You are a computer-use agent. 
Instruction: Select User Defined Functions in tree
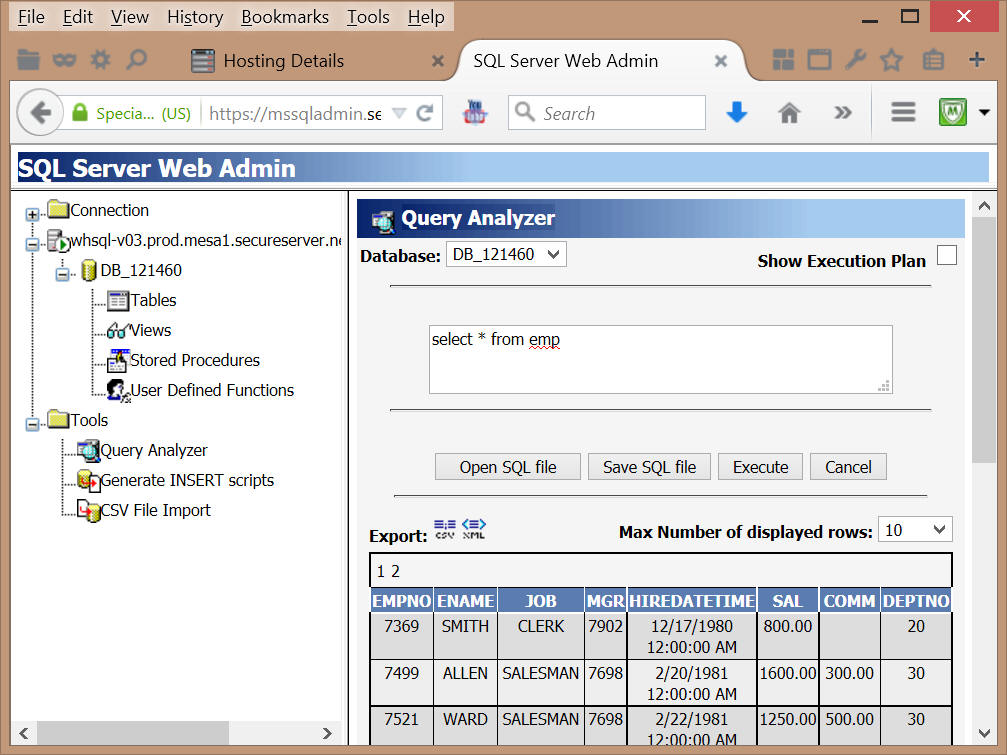point(213,390)
